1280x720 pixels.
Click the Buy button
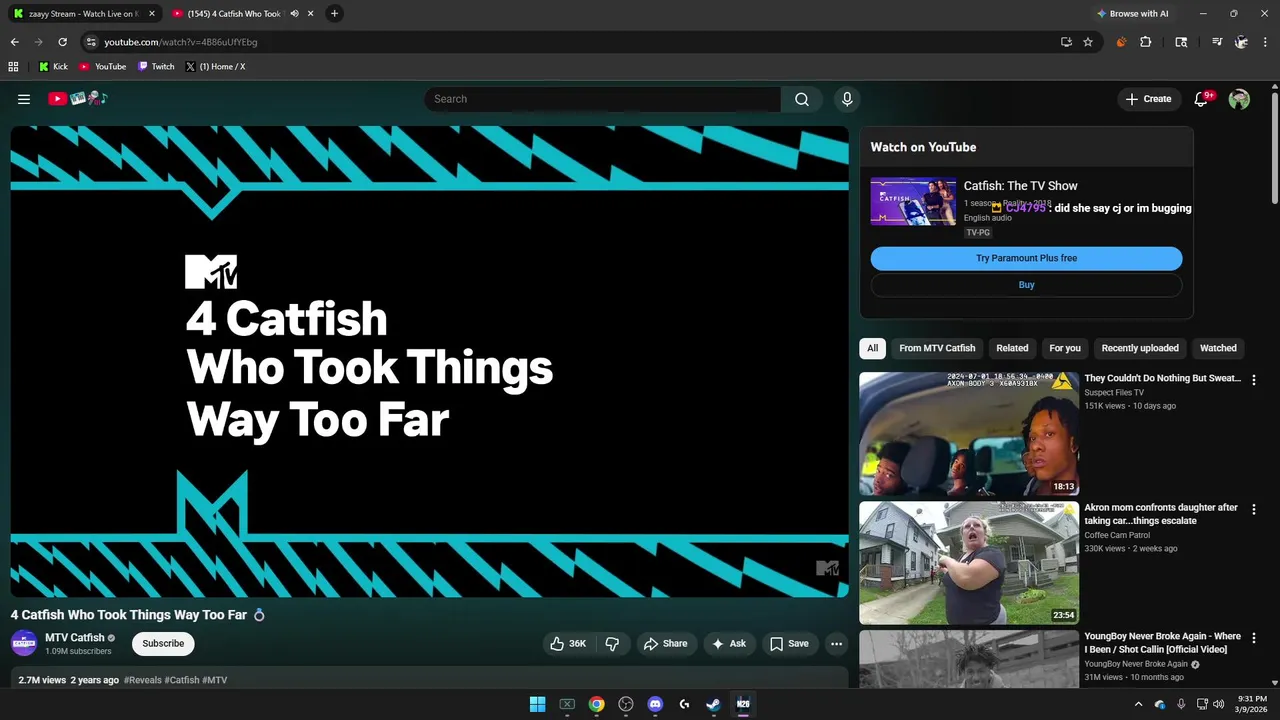[1026, 285]
